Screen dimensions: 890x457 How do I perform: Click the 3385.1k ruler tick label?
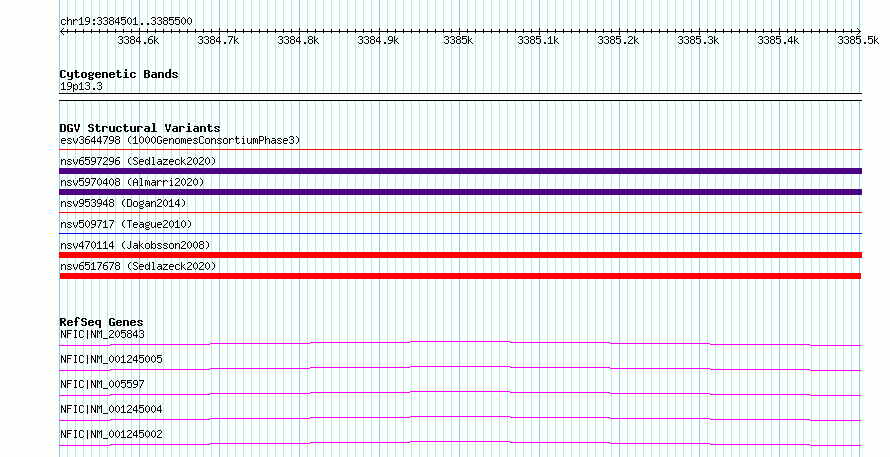[x=538, y=40]
